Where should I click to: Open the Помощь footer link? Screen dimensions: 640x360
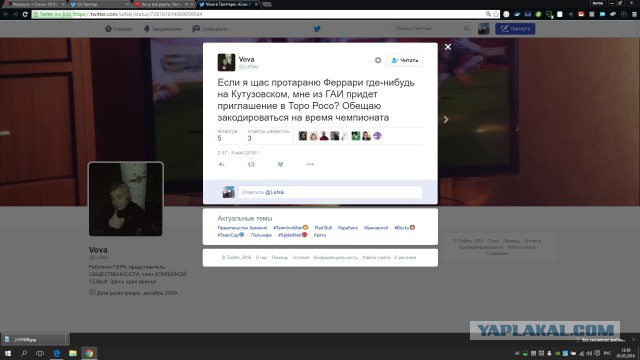[280, 258]
